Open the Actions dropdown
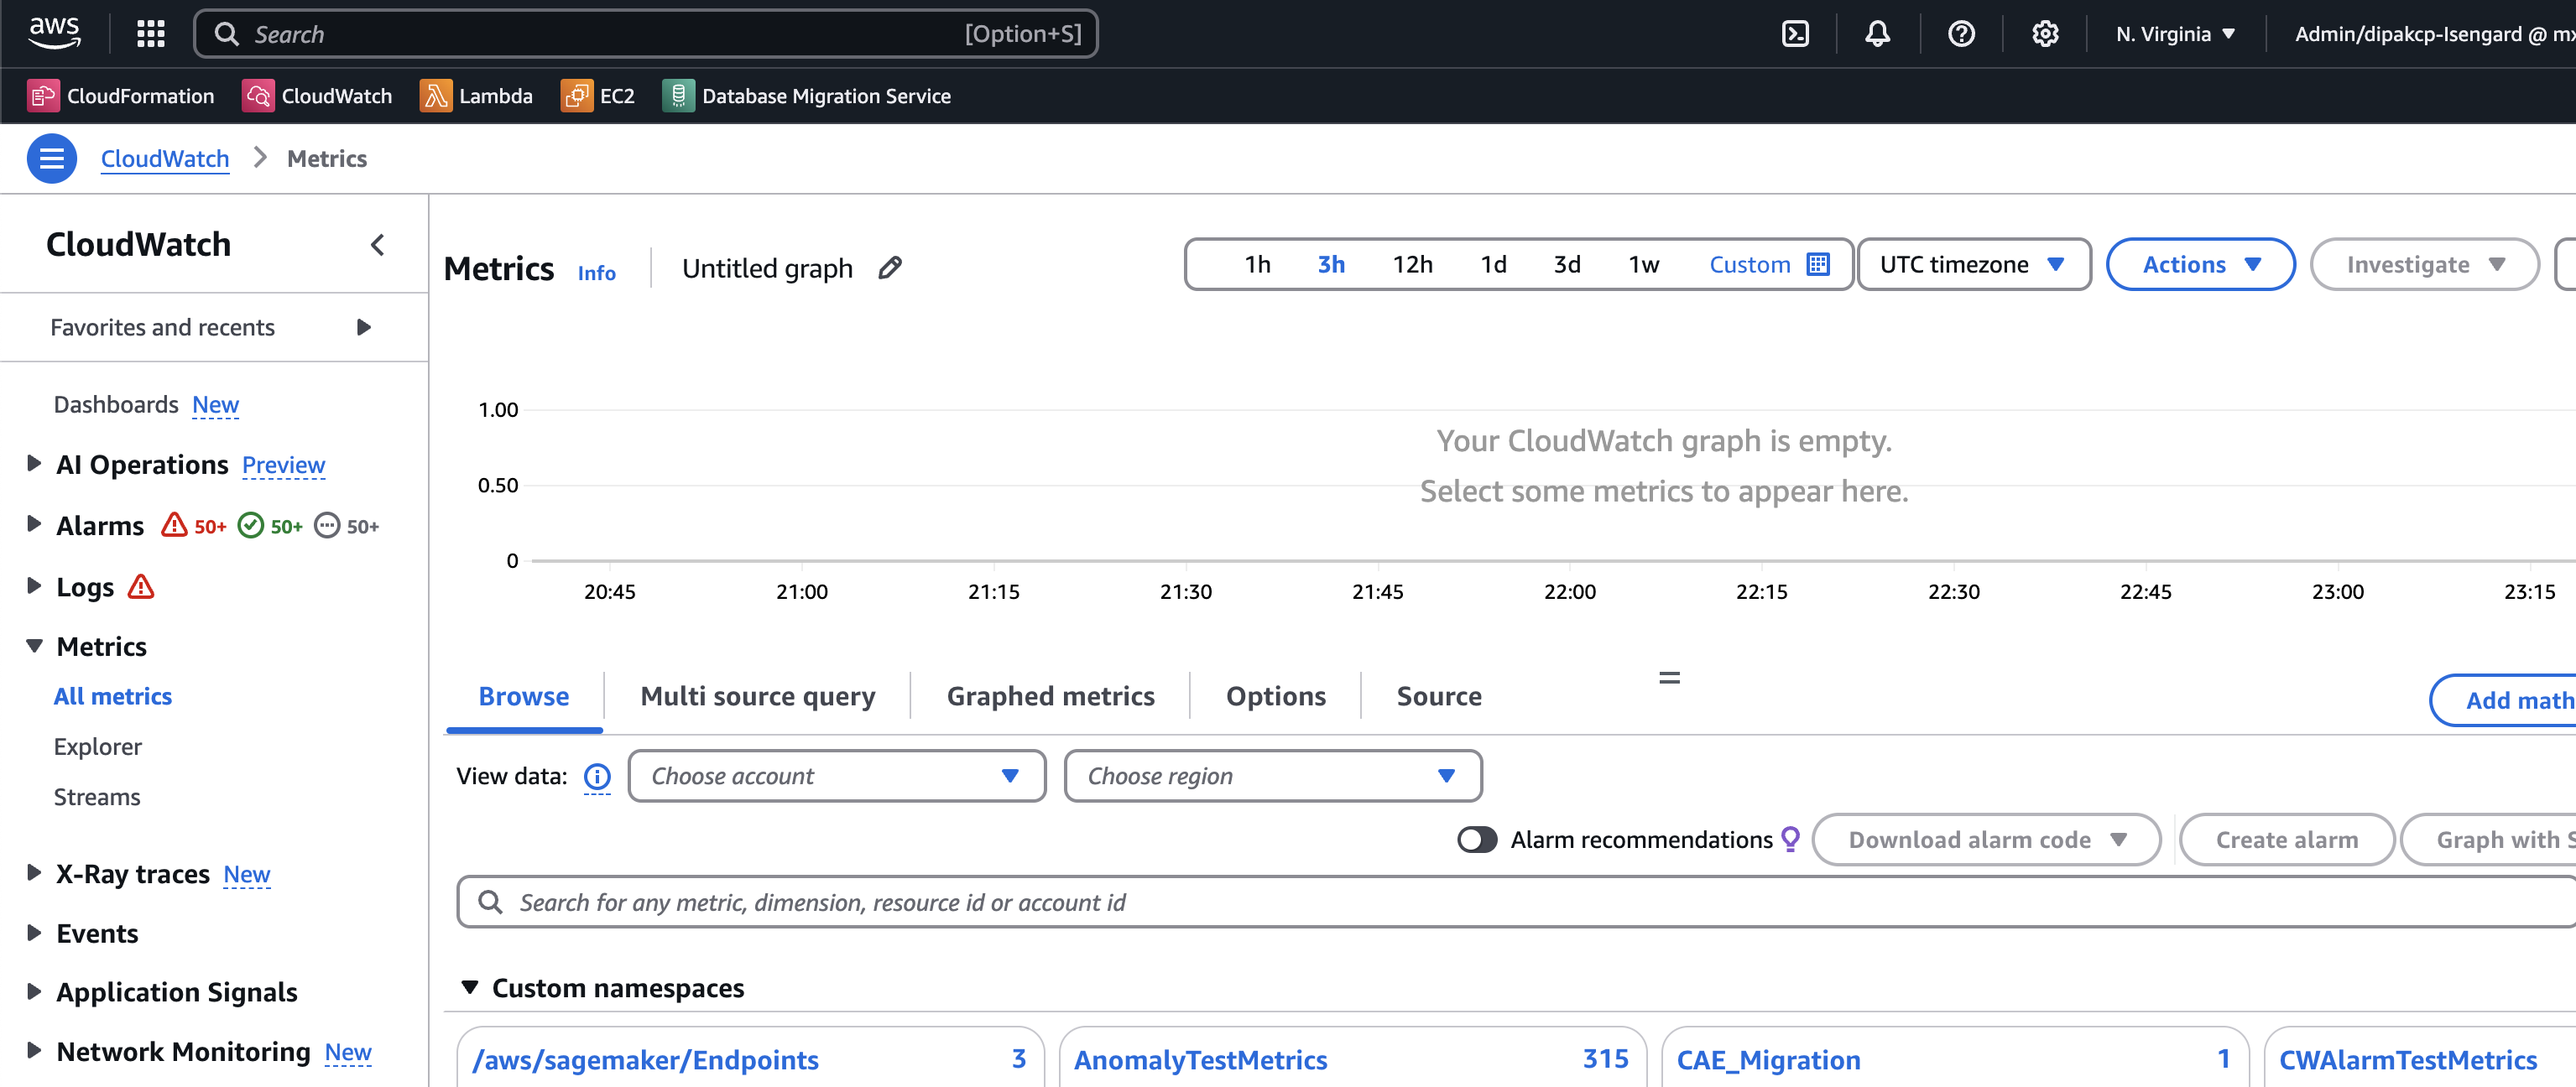This screenshot has width=2576, height=1087. point(2200,264)
